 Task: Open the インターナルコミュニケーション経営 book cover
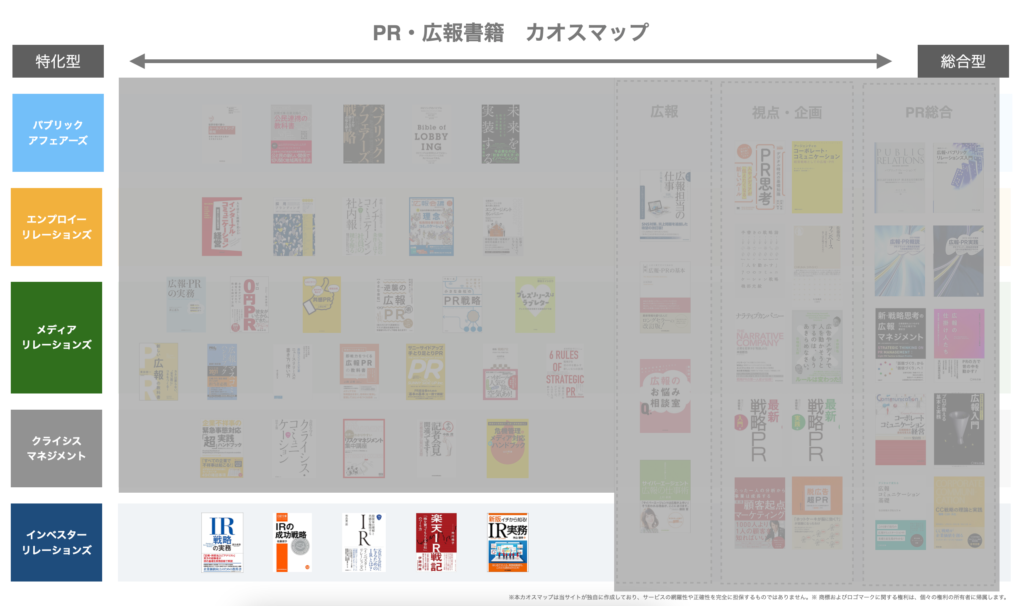click(x=222, y=227)
